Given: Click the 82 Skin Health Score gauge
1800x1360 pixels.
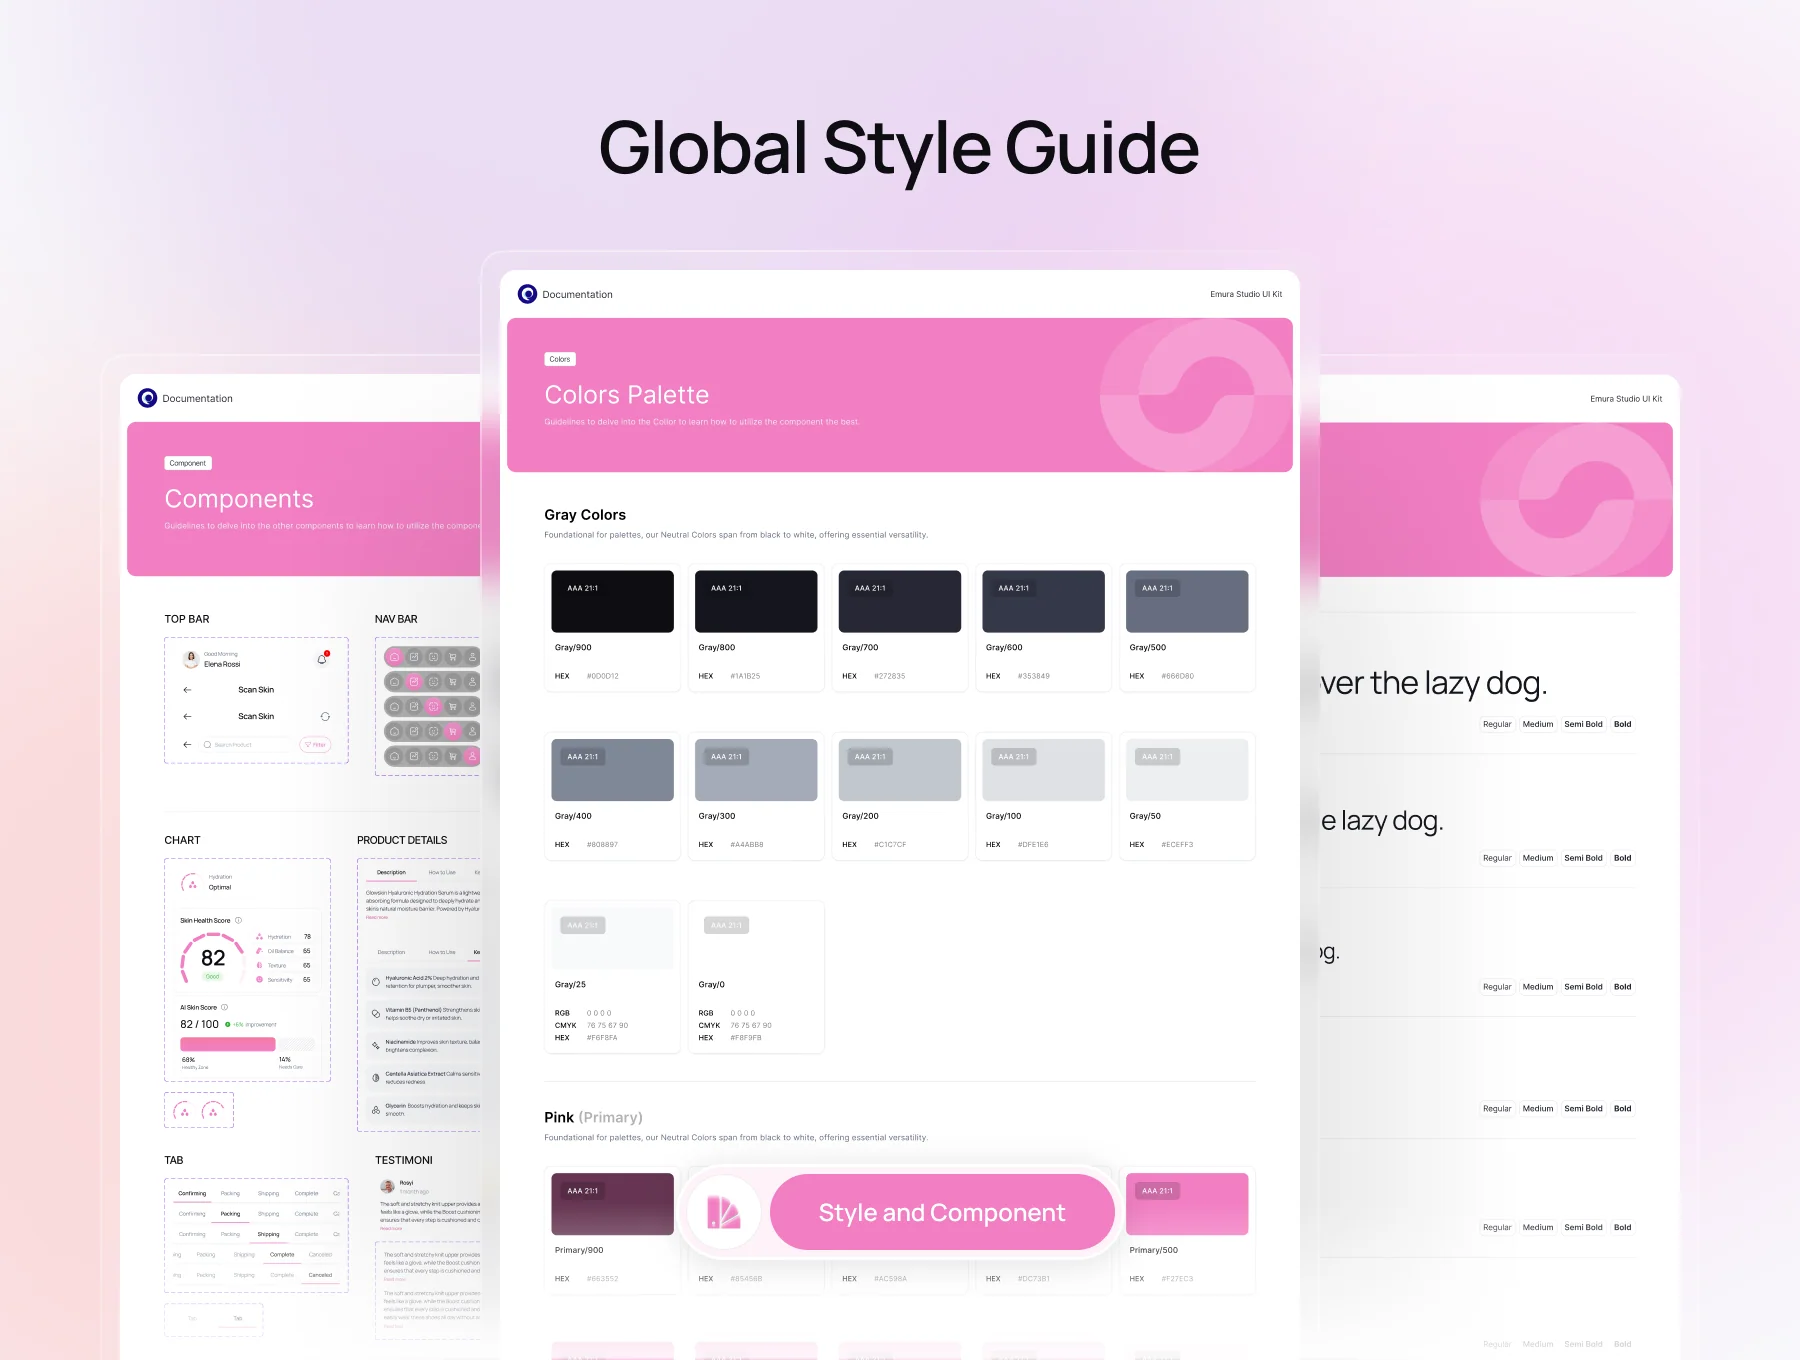Looking at the screenshot, I should [213, 959].
